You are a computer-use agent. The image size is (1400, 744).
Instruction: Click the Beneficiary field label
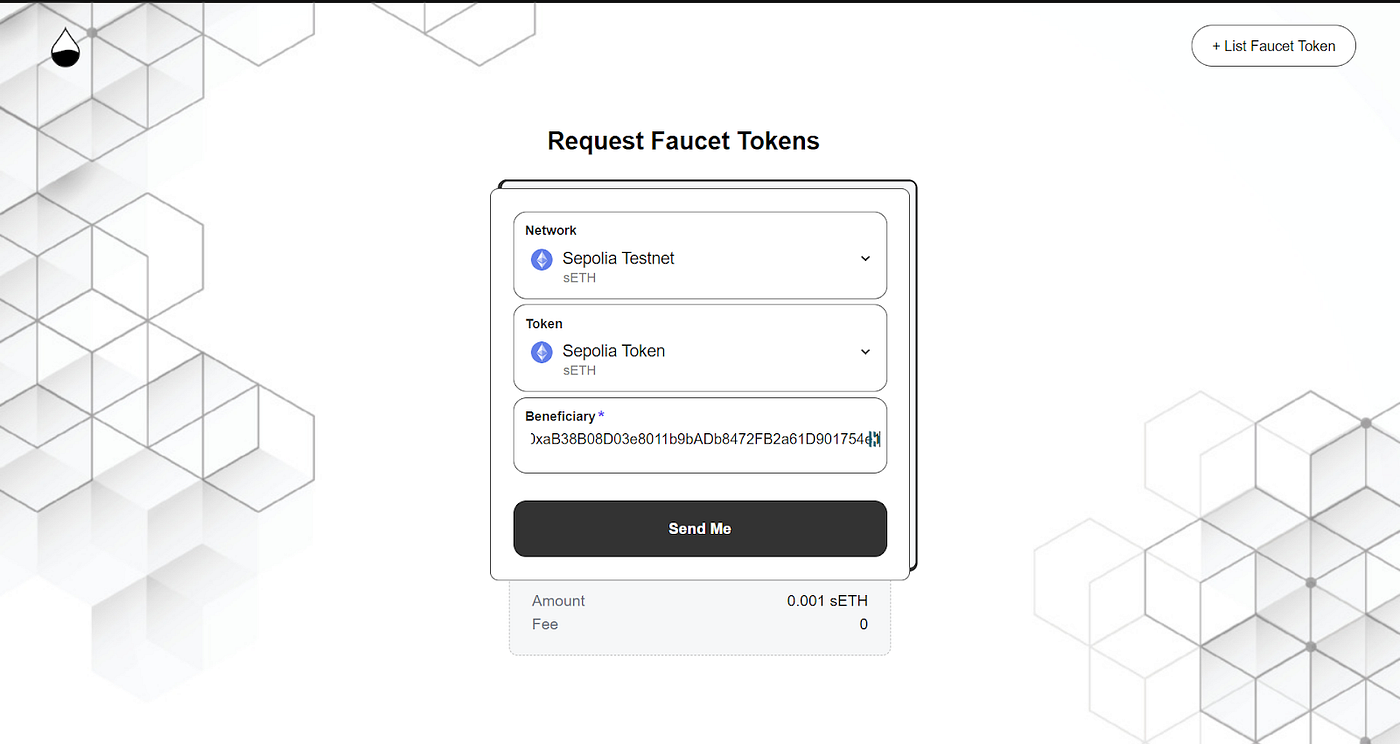pos(562,416)
